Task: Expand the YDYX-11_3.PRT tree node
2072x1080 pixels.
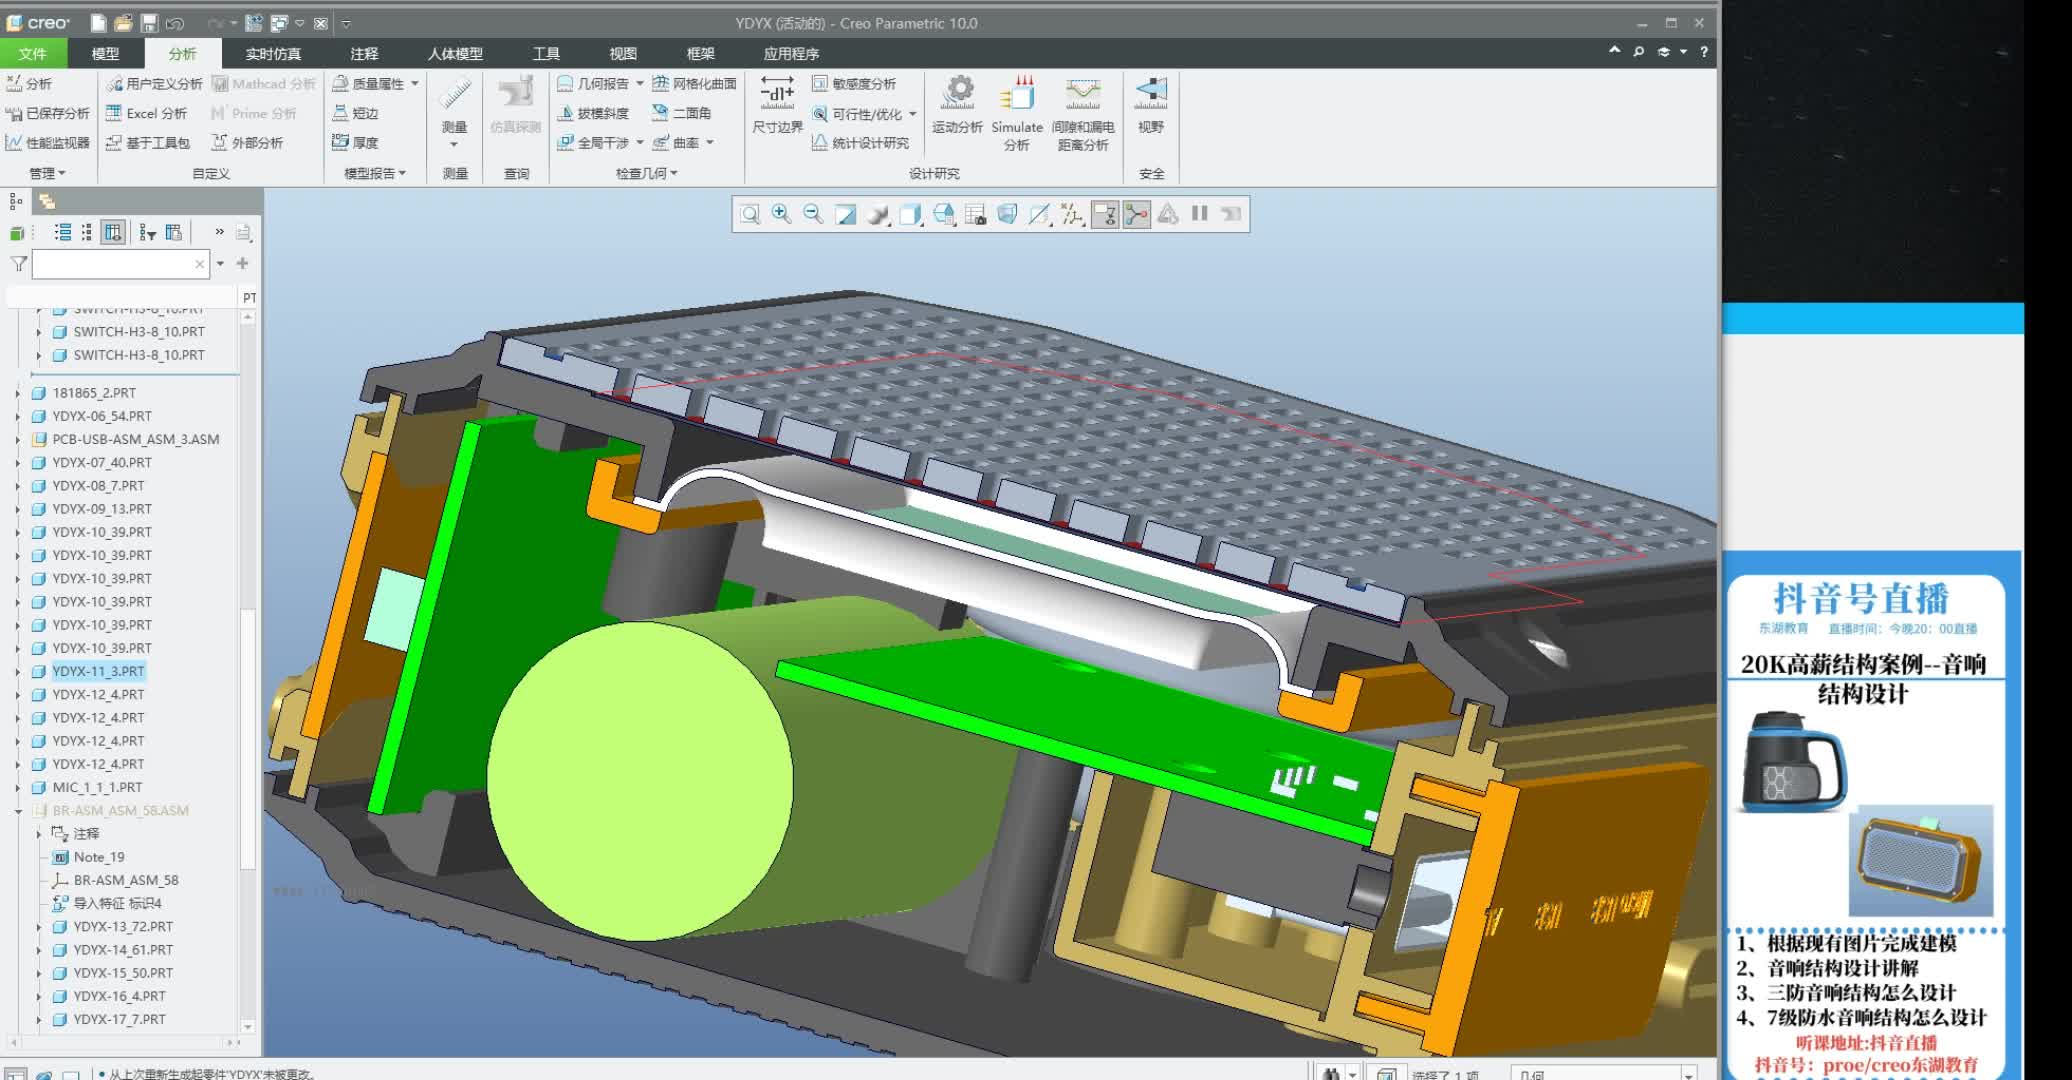Action: [17, 672]
